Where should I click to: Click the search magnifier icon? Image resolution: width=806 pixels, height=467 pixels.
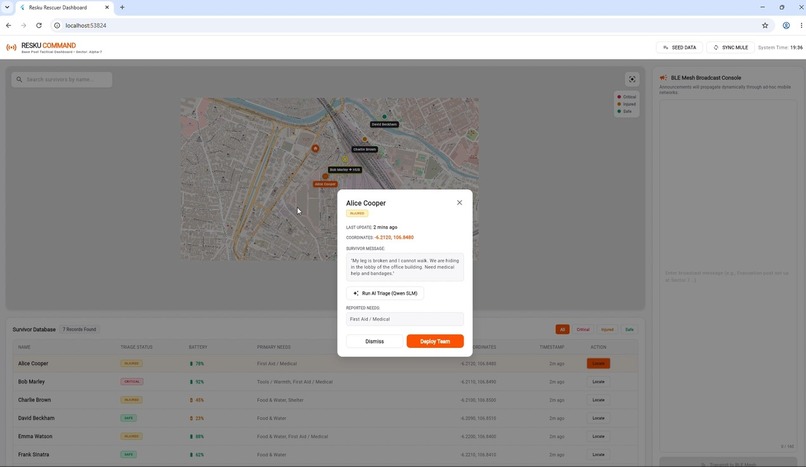(x=19, y=79)
